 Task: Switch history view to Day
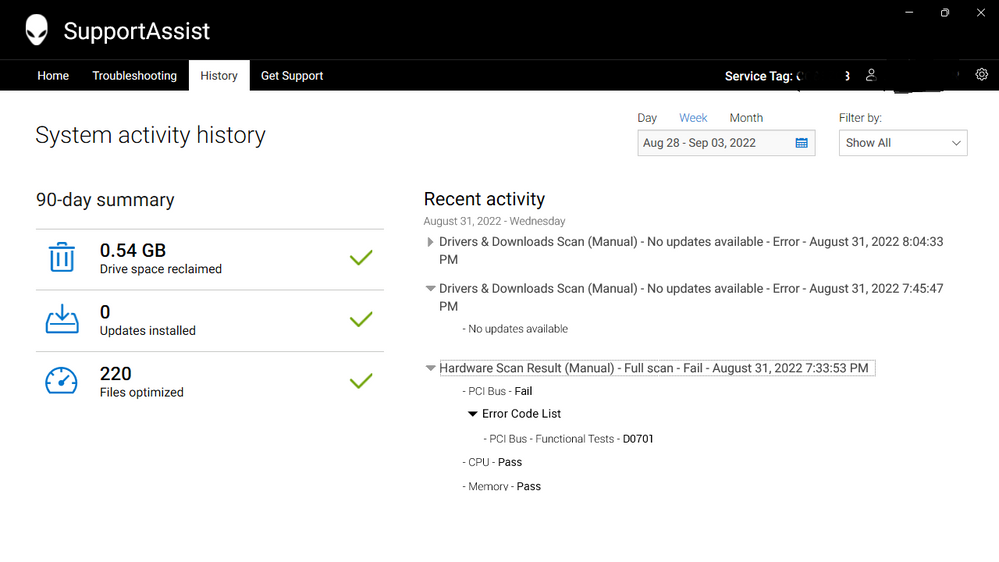(x=647, y=118)
